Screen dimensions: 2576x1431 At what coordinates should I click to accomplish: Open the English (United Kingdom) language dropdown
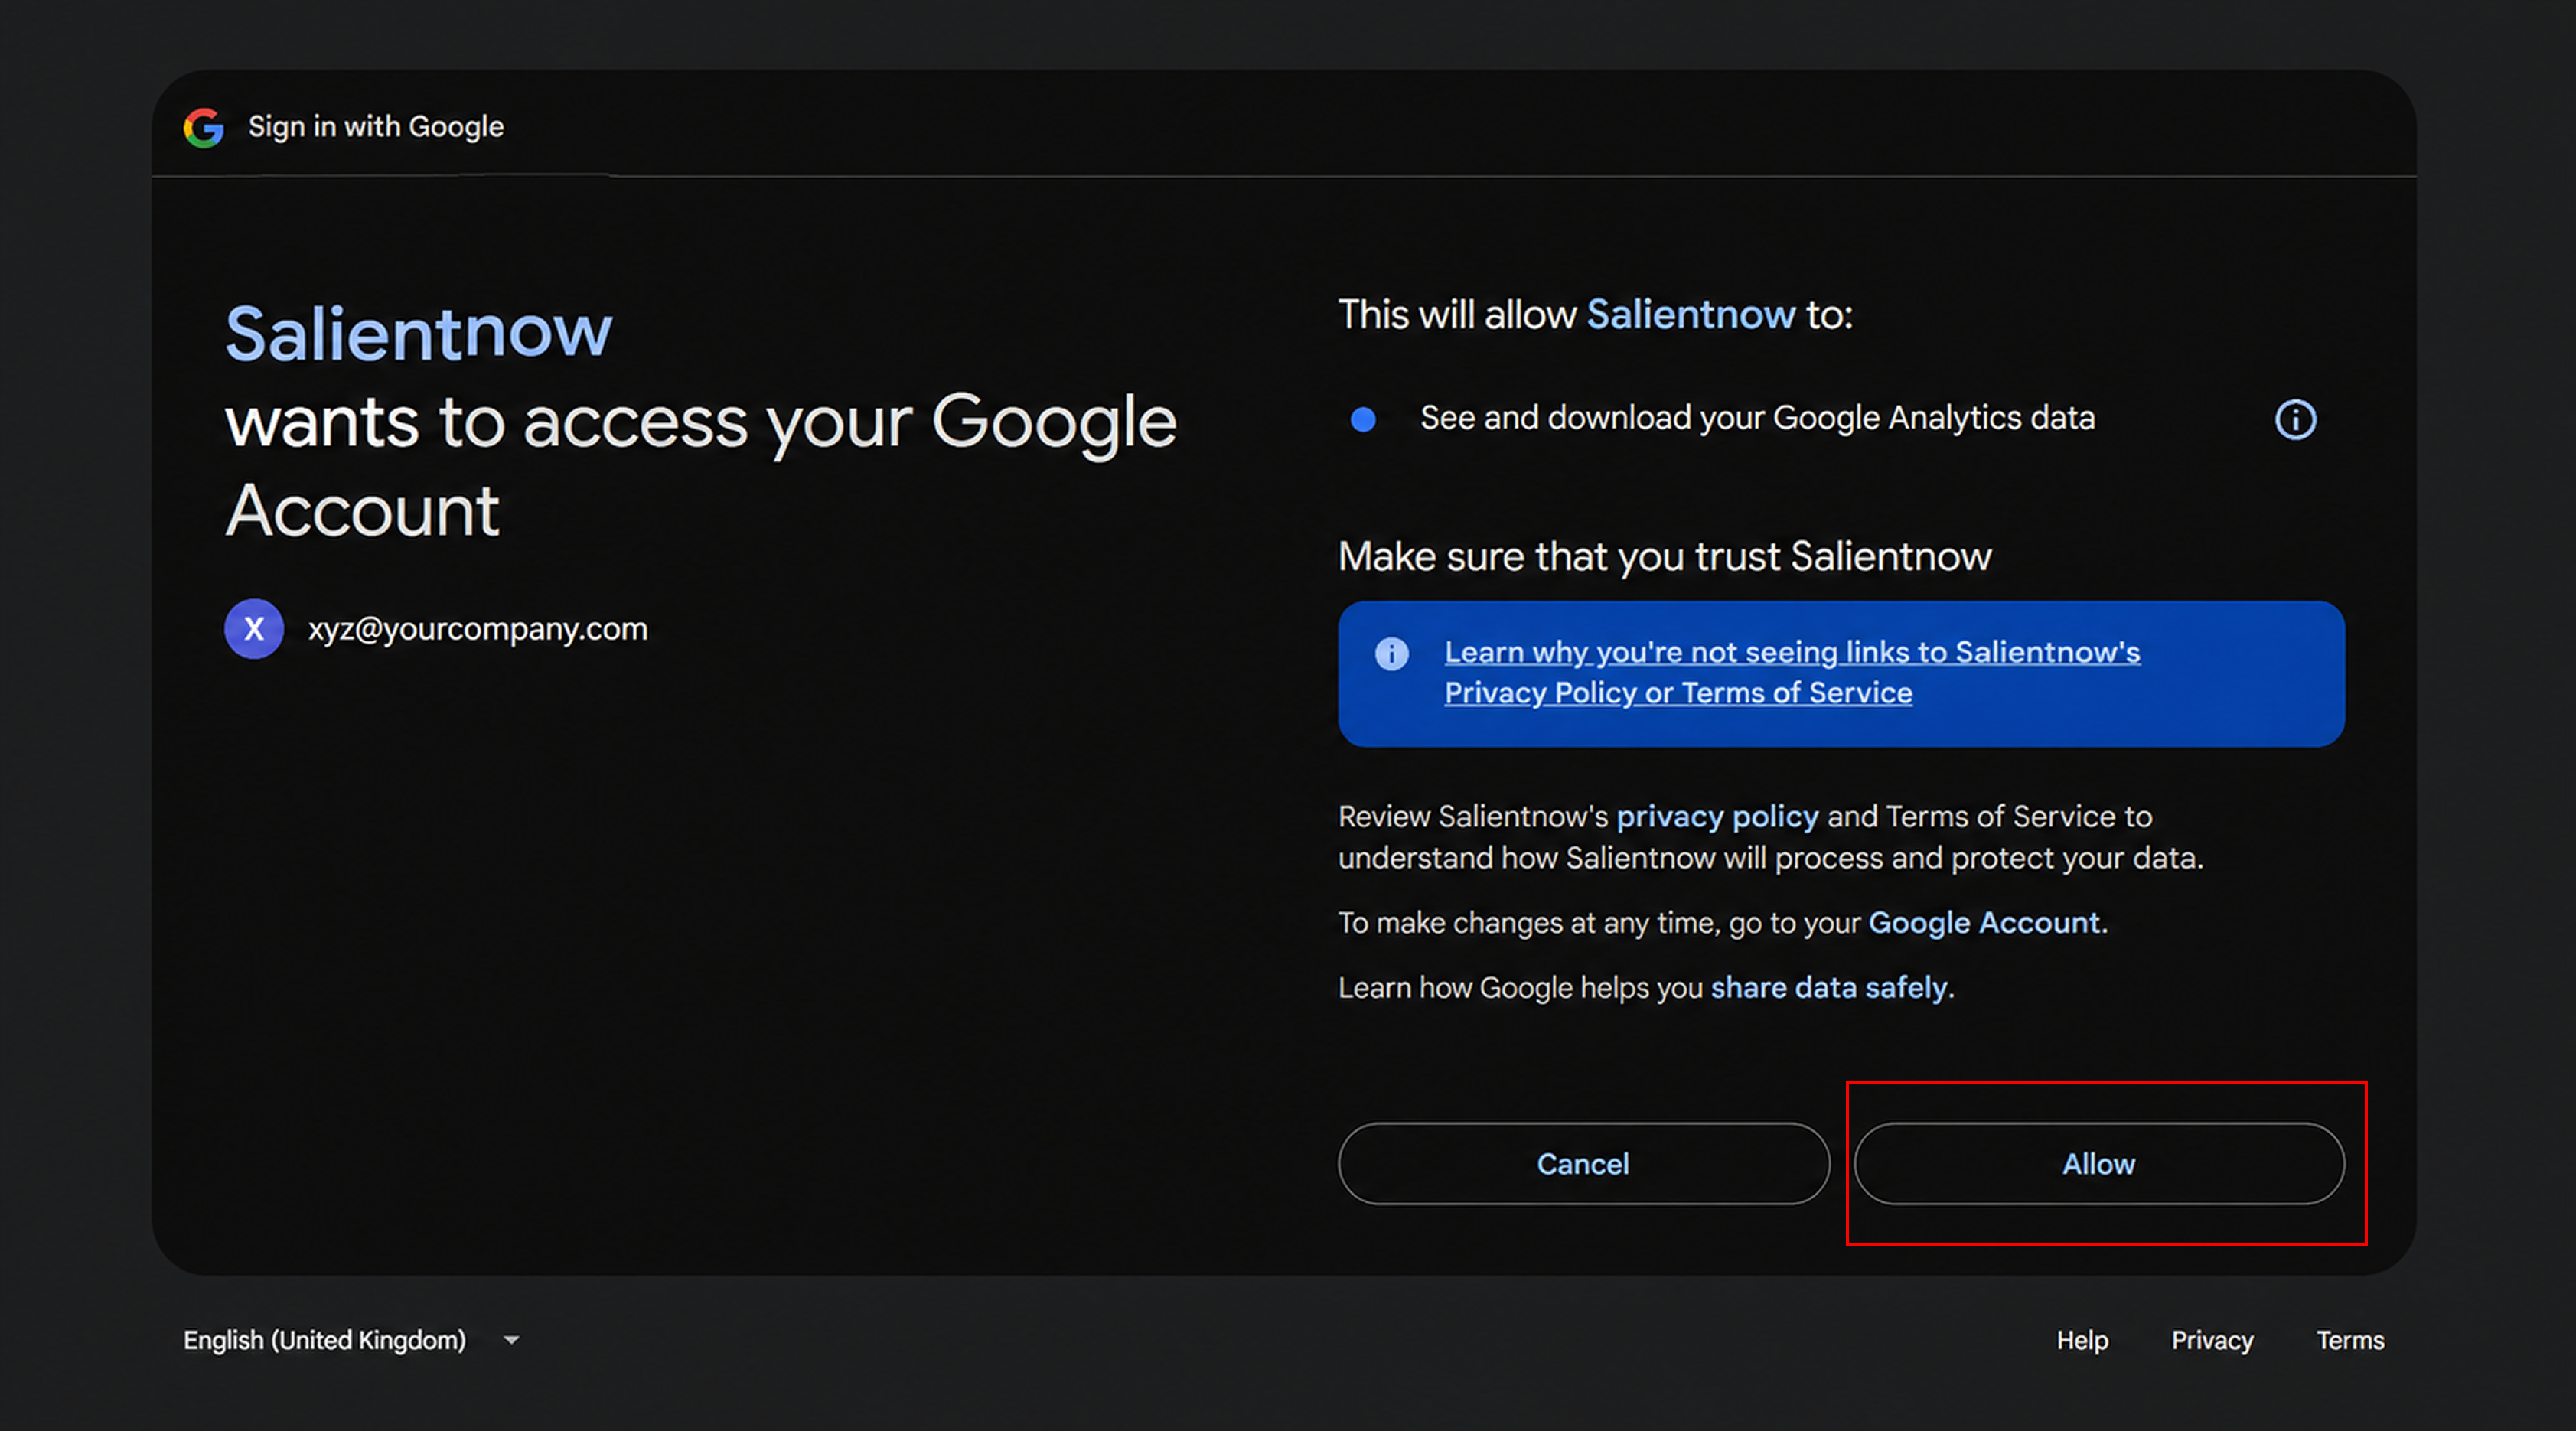[x=351, y=1340]
